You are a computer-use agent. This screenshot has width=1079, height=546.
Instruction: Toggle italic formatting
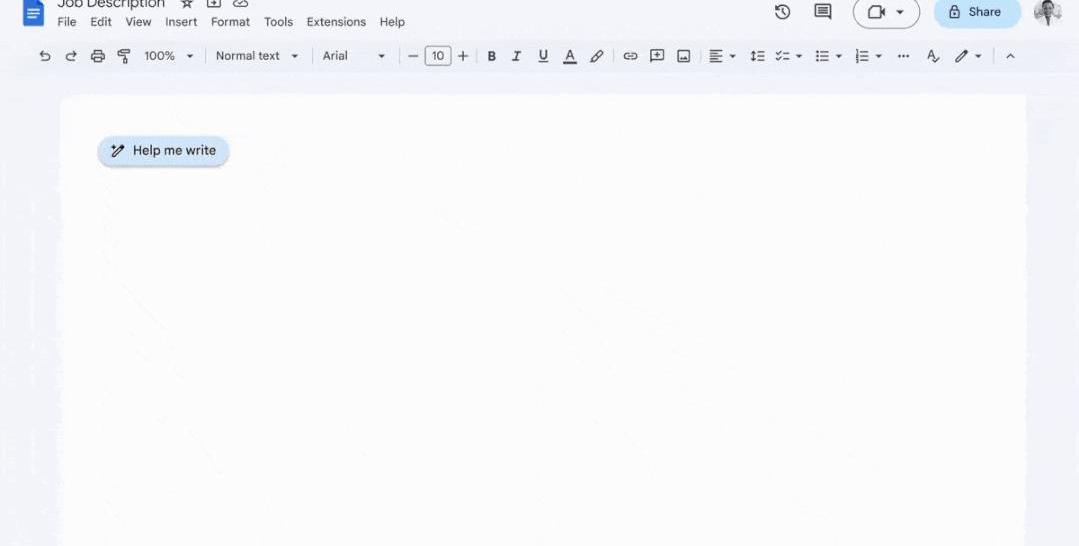pyautogui.click(x=517, y=56)
